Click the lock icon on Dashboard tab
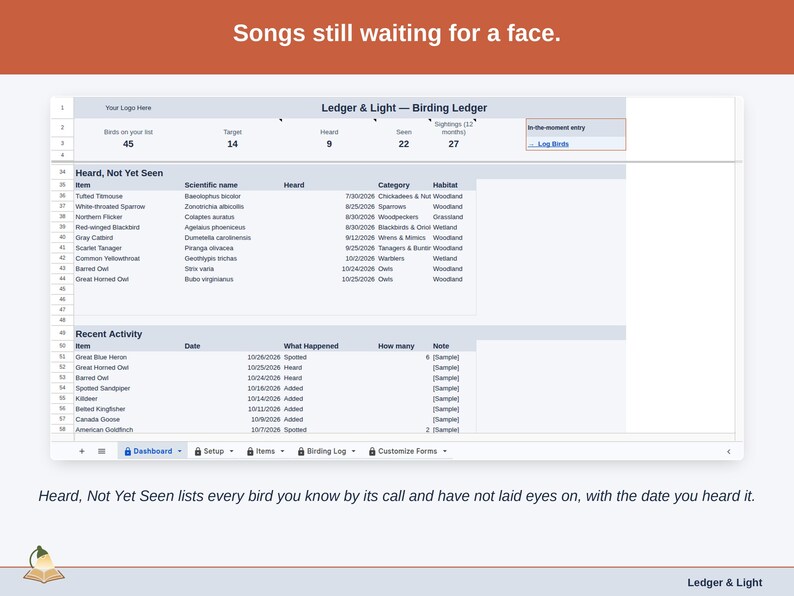The image size is (794, 596). [x=128, y=451]
